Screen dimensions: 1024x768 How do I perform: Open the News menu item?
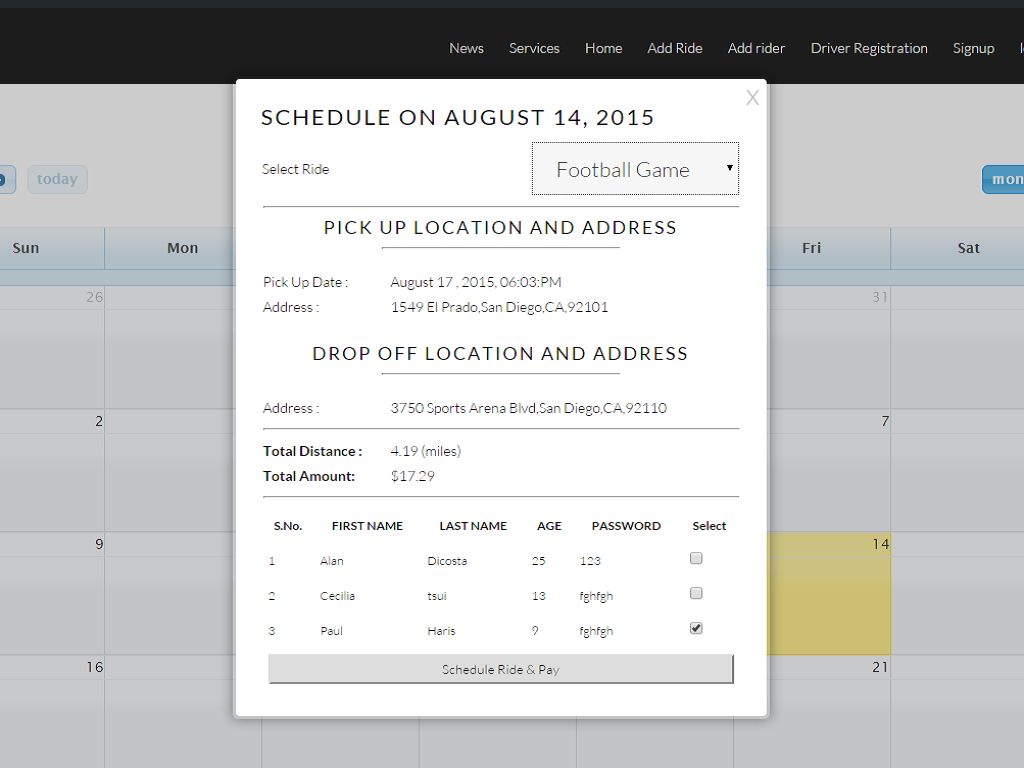pos(466,48)
